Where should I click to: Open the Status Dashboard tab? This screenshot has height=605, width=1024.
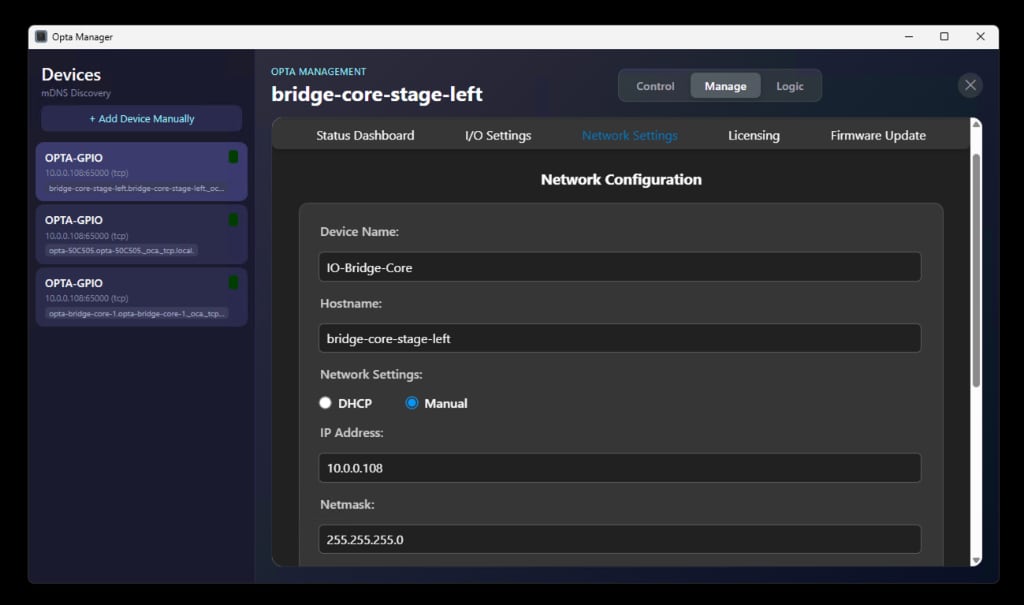[365, 135]
